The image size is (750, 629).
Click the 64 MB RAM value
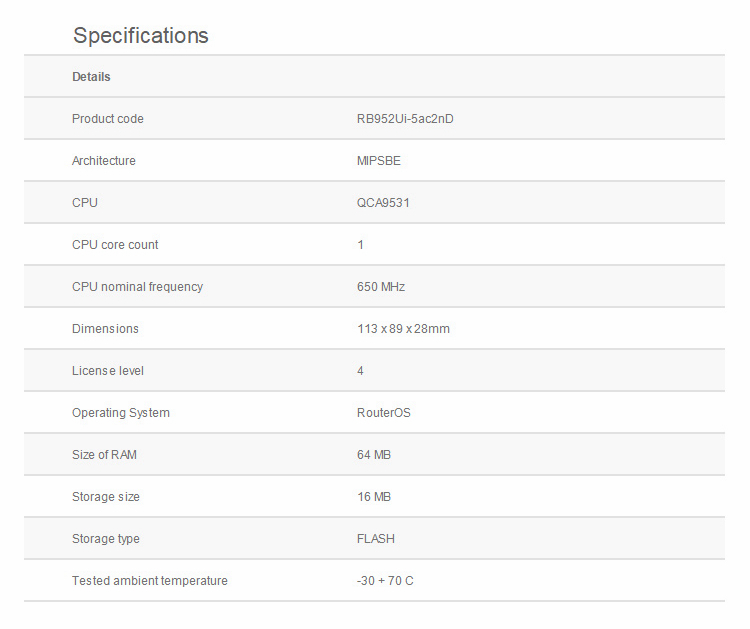click(374, 455)
